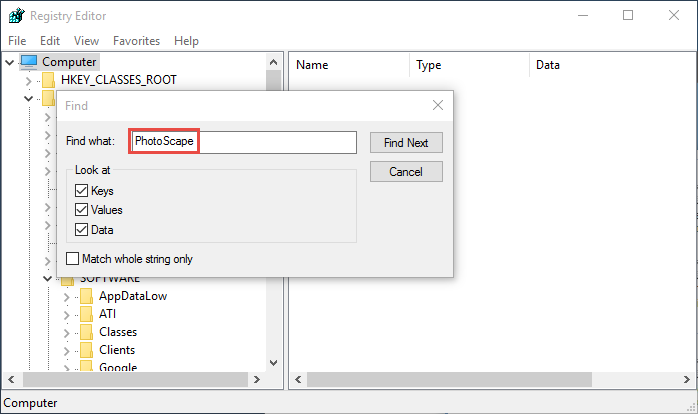The width and height of the screenshot is (698, 414).
Task: Maximize the Registry Editor window
Action: (628, 15)
